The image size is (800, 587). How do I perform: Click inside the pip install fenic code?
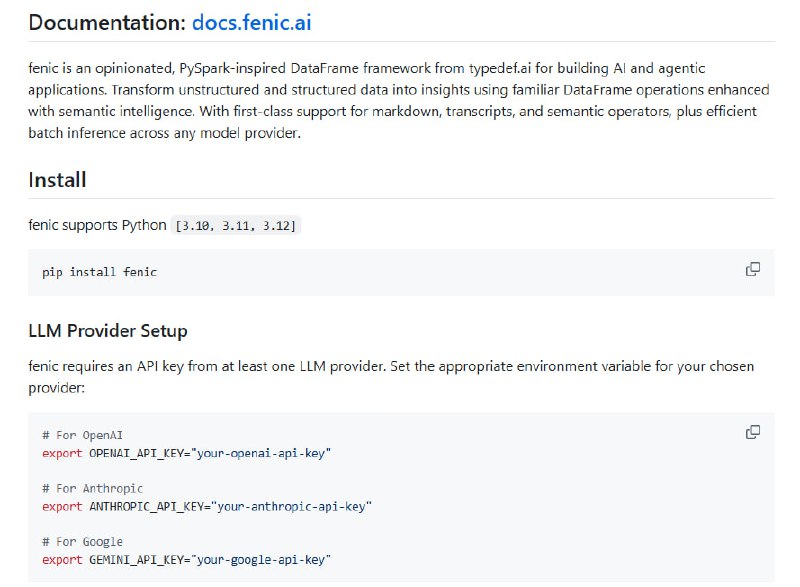(x=99, y=272)
